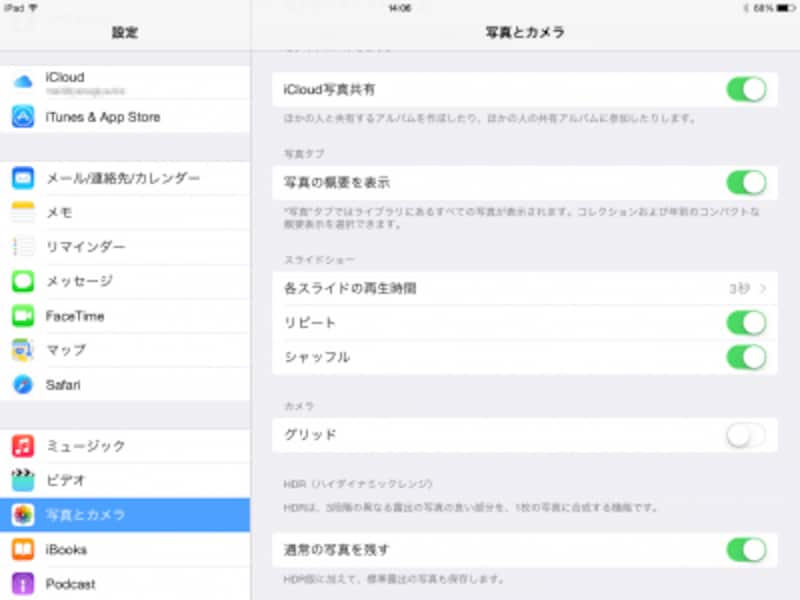Open メモ settings
This screenshot has width=800, height=600.
[x=125, y=212]
